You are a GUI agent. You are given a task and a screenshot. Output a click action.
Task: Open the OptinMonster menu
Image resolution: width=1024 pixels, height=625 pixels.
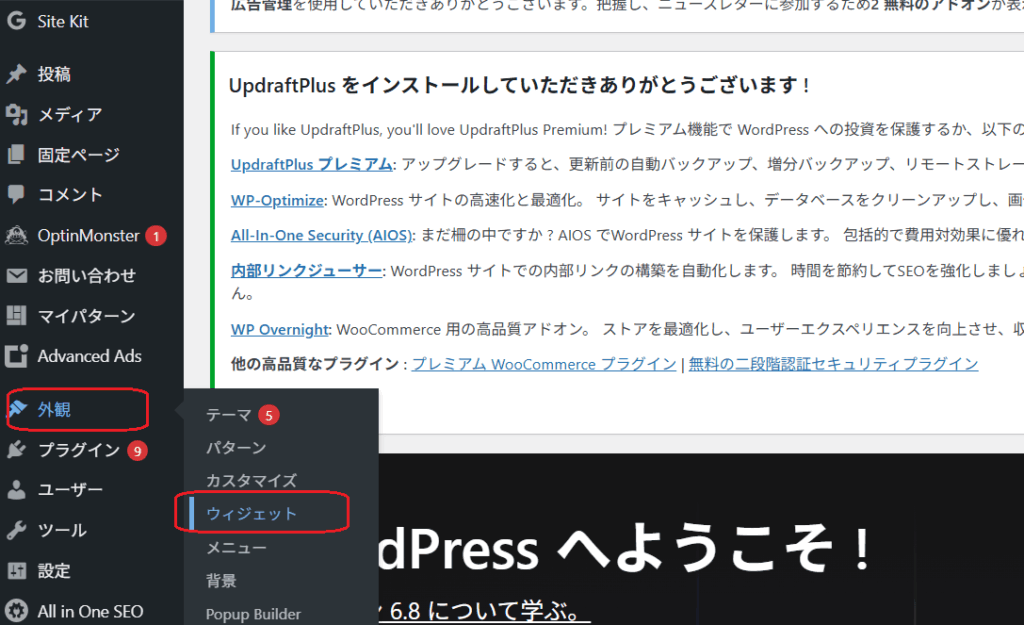(x=91, y=235)
